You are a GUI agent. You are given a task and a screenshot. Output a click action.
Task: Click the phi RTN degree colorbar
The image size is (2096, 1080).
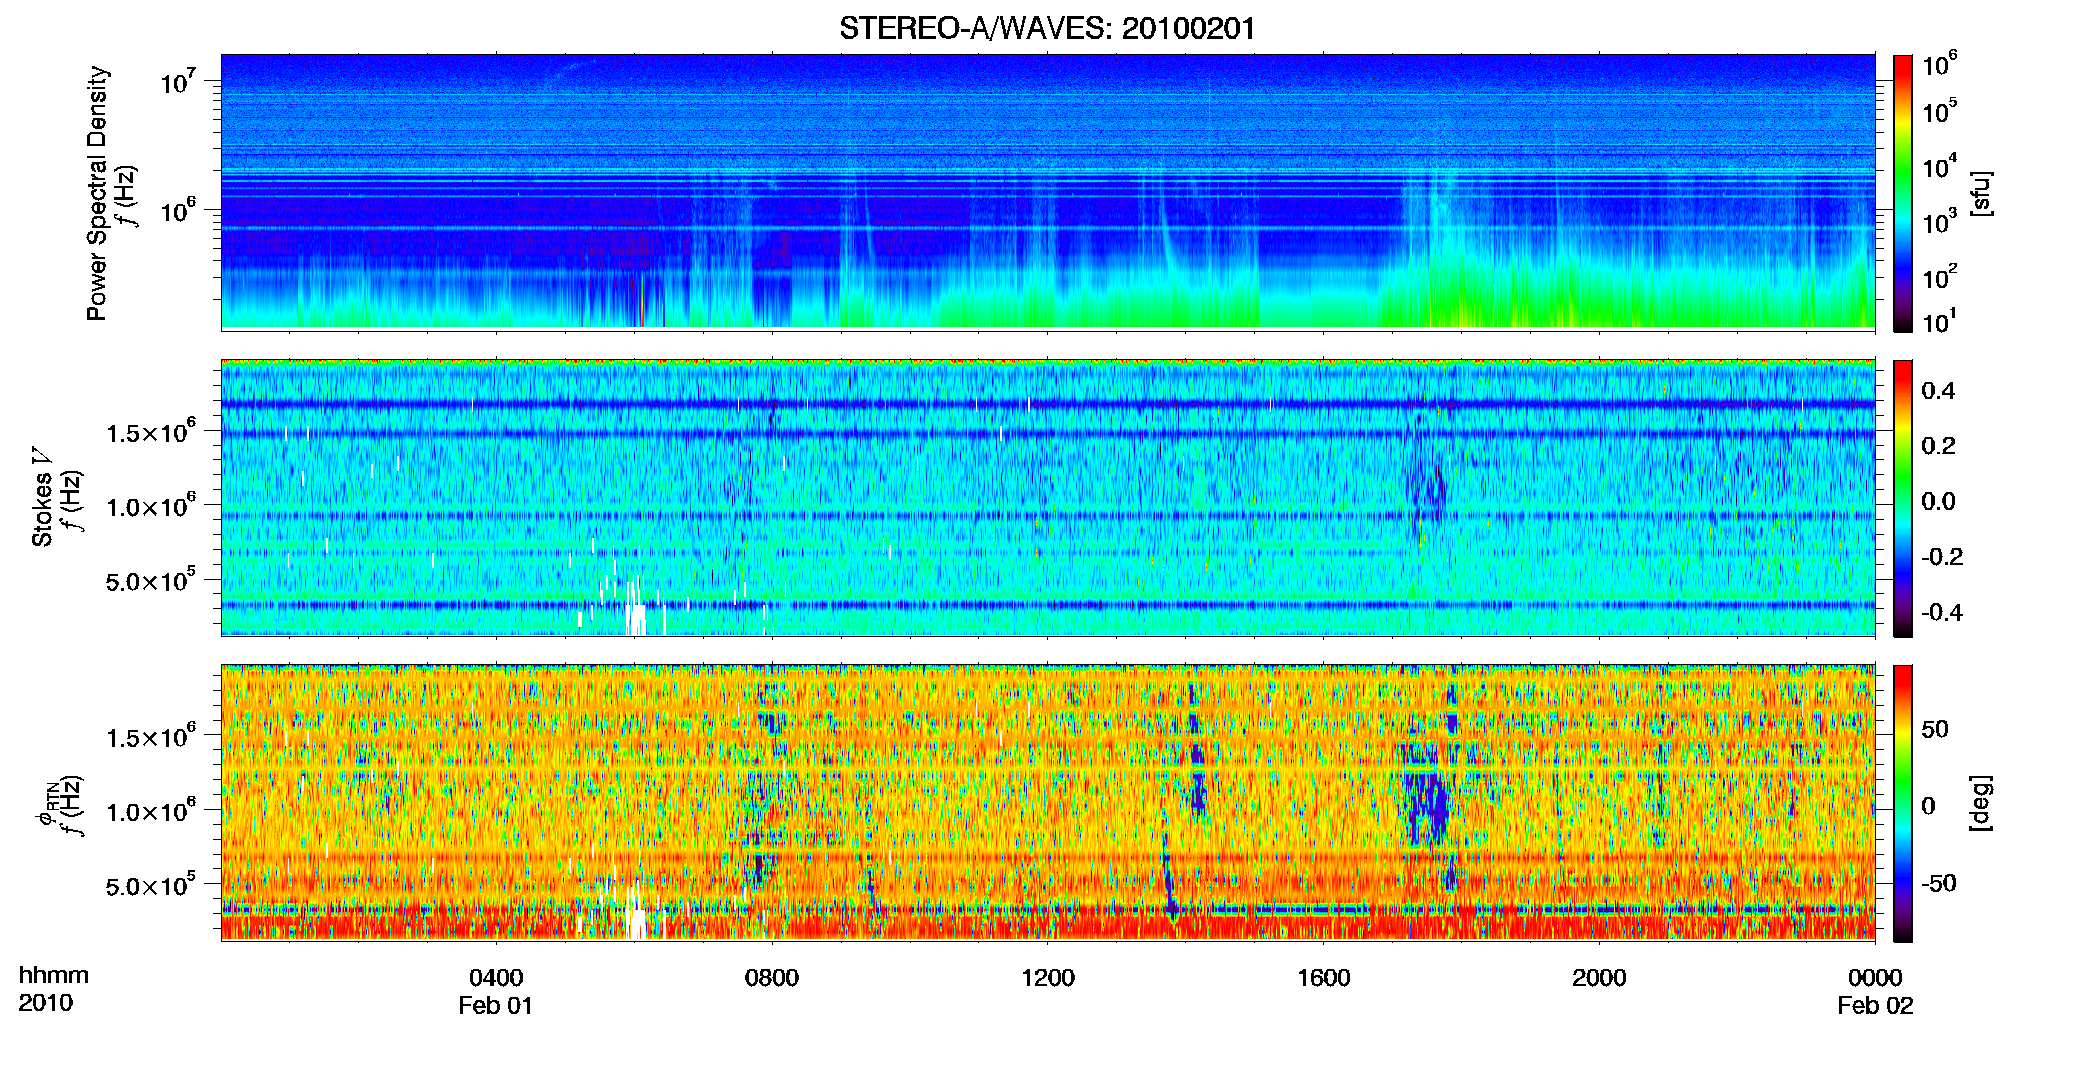(1903, 803)
